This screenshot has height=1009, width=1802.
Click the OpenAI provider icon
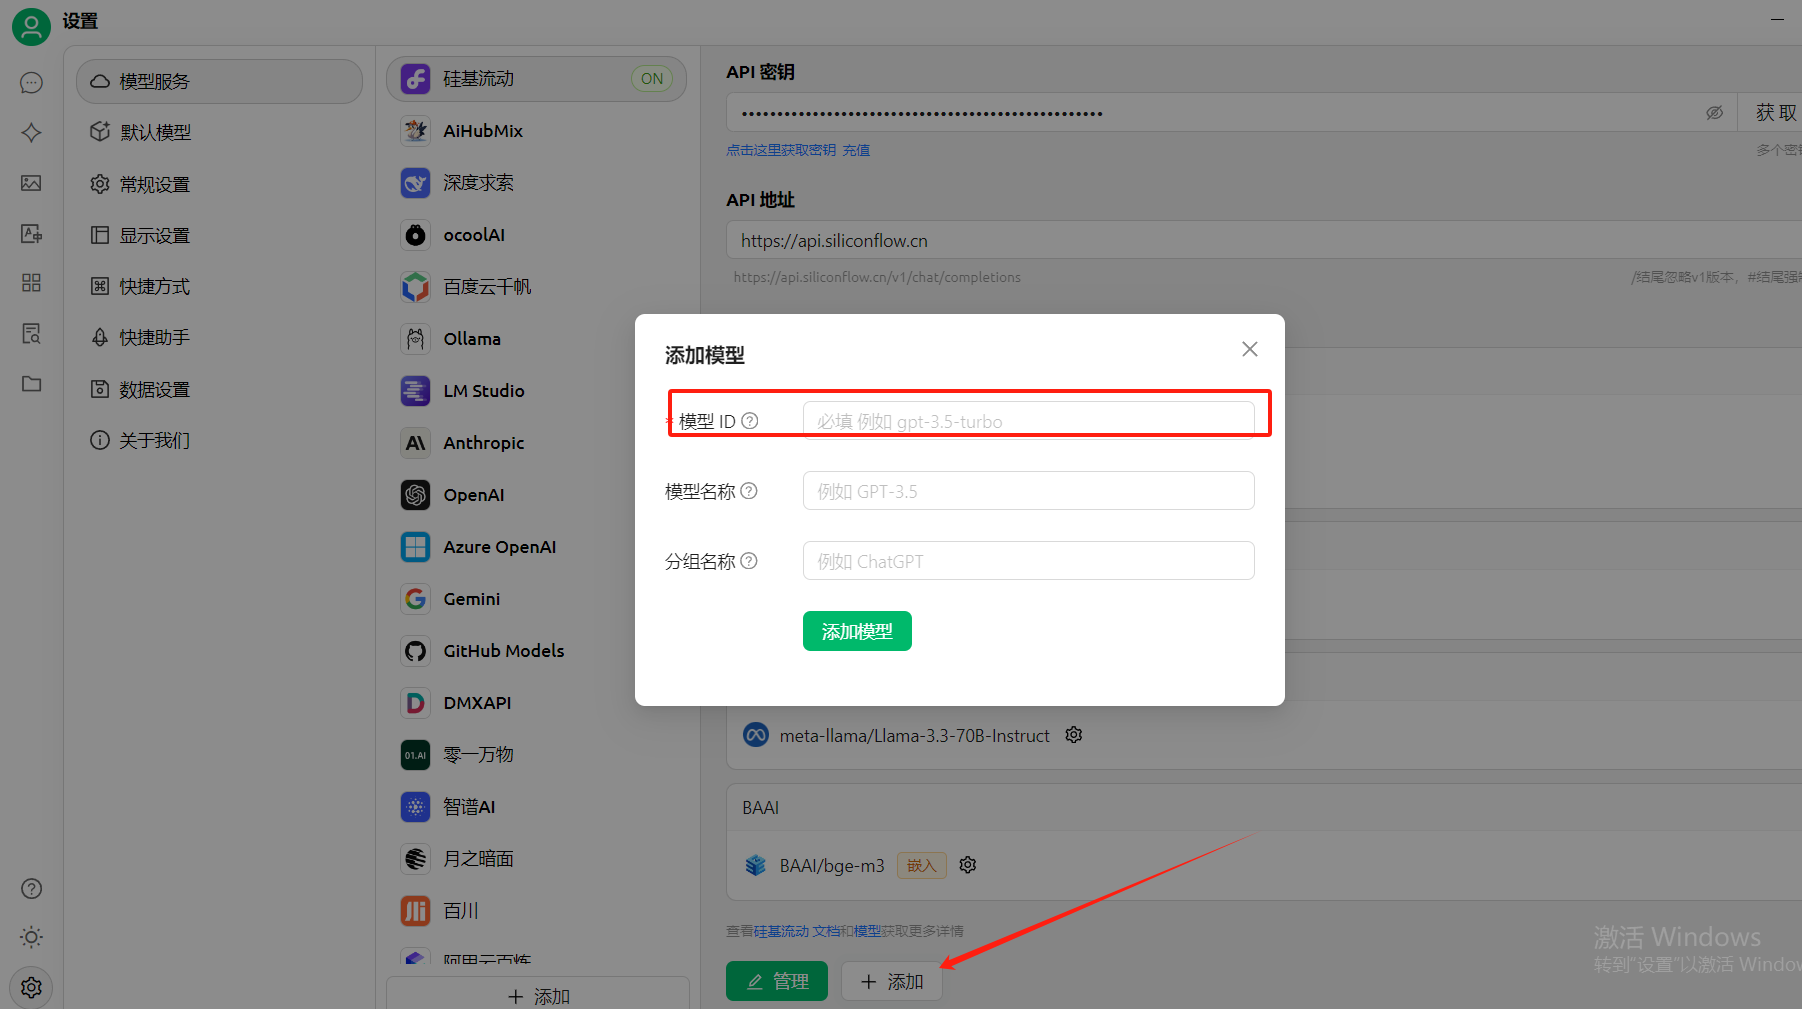pyautogui.click(x=415, y=495)
